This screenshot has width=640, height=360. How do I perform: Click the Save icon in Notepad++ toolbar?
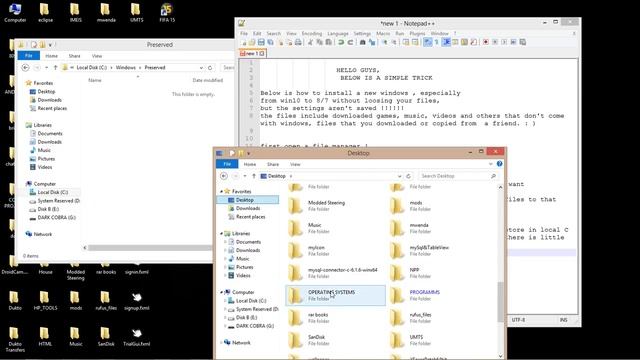[261, 42]
